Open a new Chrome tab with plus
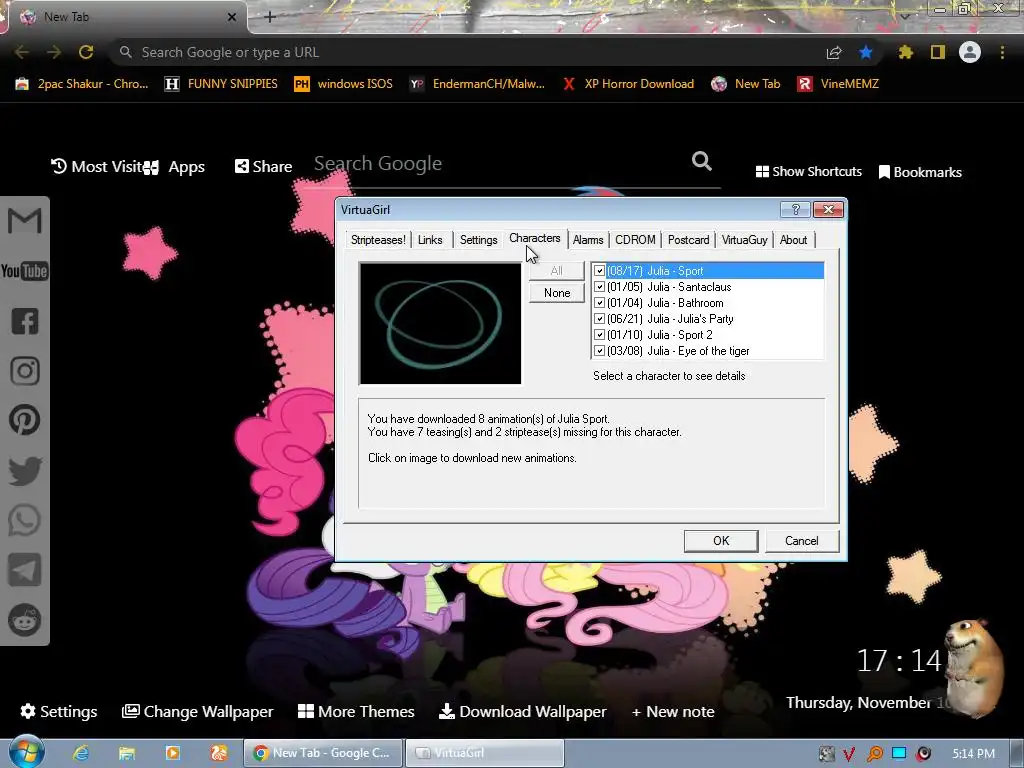Viewport: 1024px width, 768px height. click(x=270, y=17)
